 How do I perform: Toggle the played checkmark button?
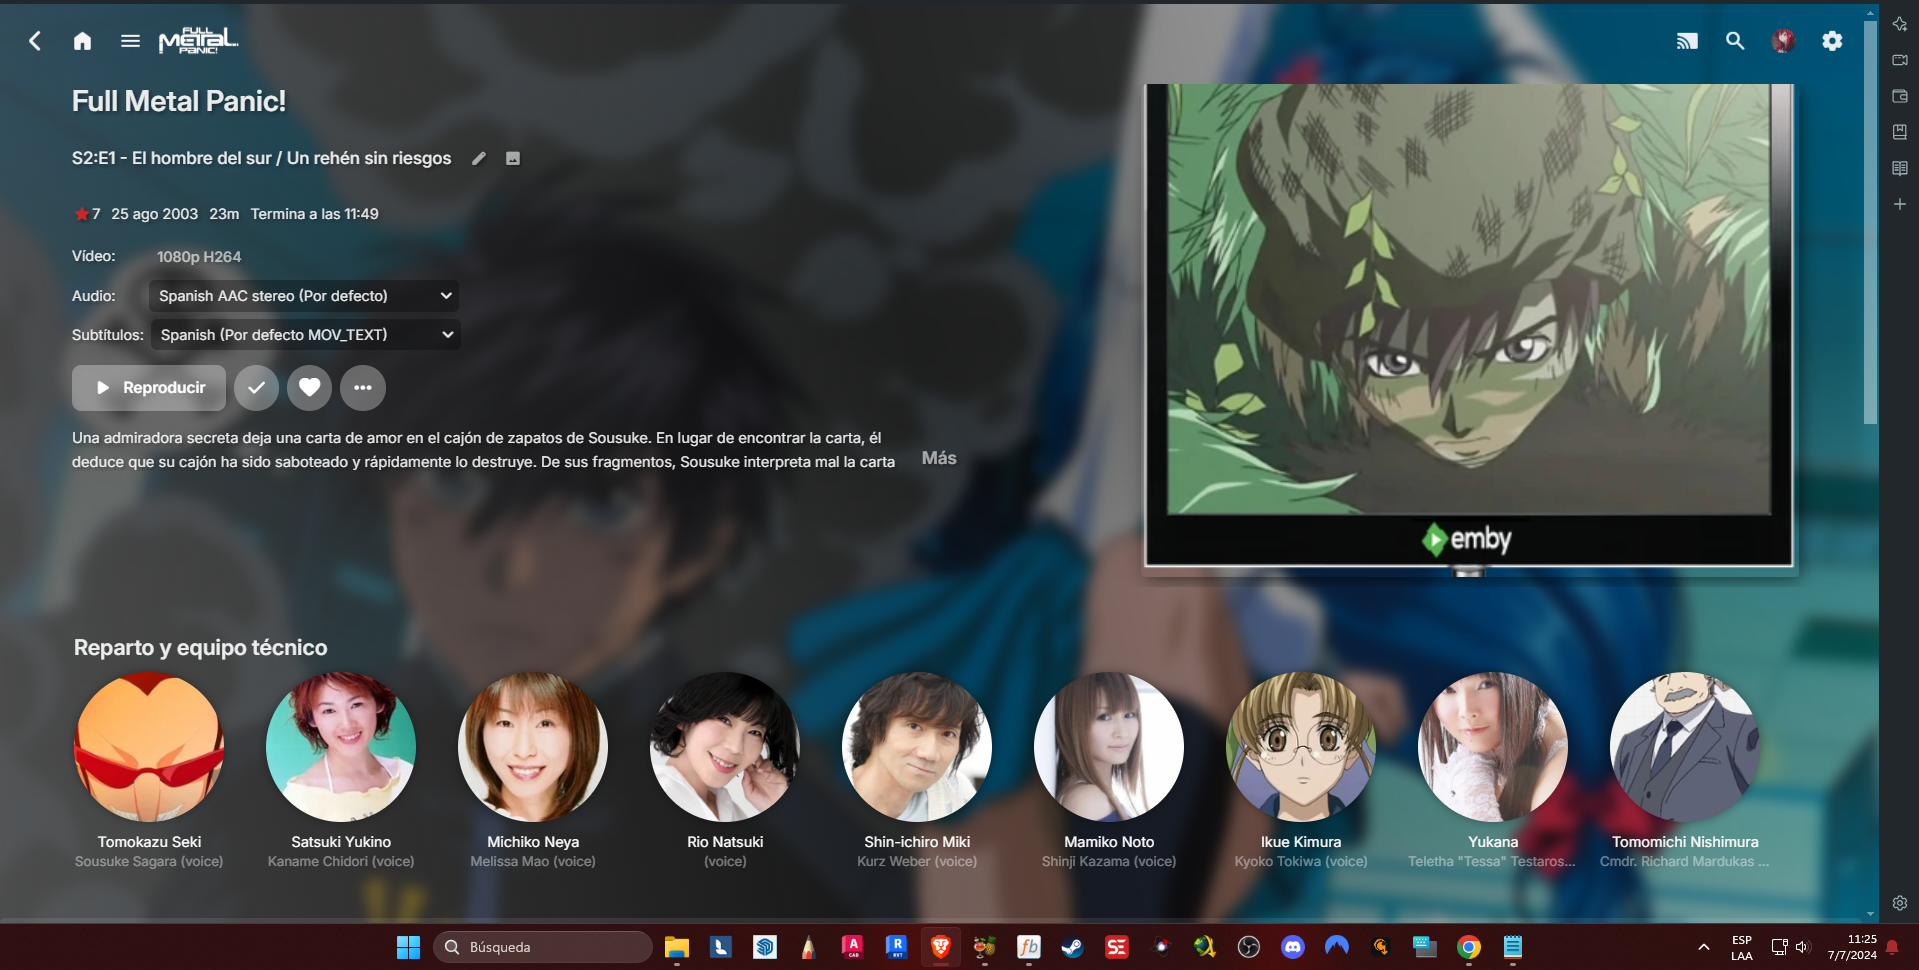(257, 388)
